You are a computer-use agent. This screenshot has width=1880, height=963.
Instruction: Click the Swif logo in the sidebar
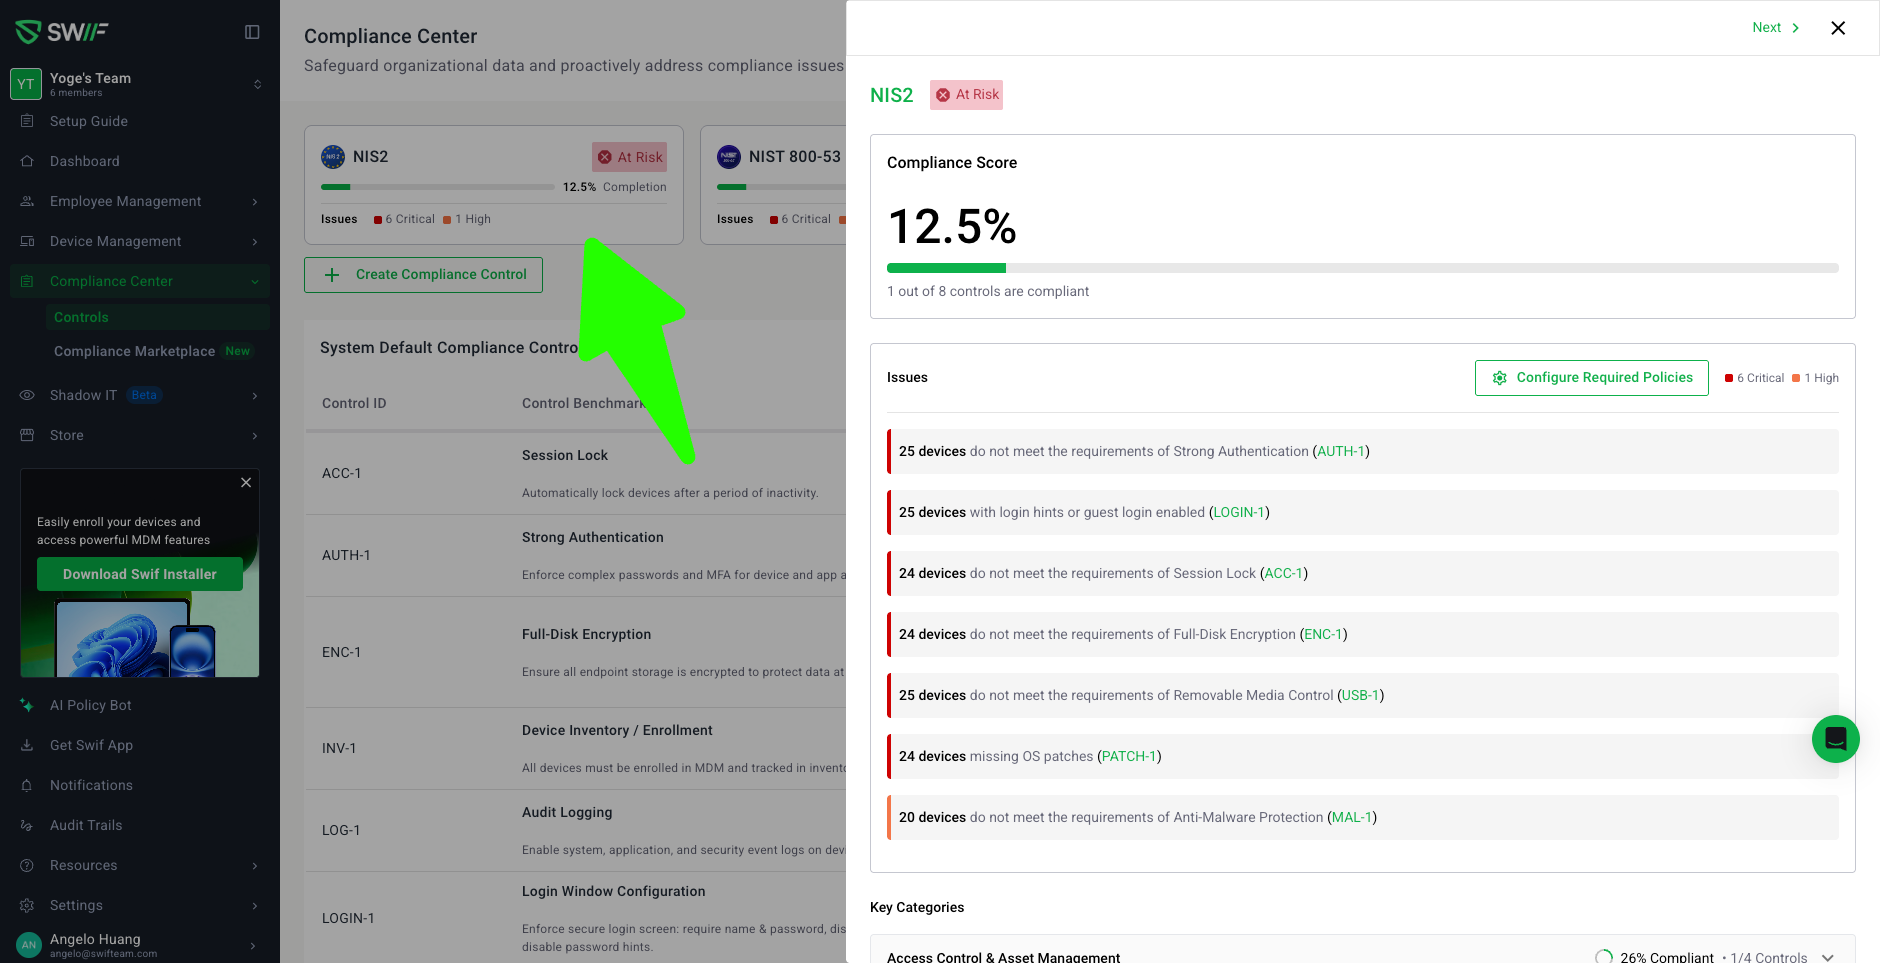62,32
